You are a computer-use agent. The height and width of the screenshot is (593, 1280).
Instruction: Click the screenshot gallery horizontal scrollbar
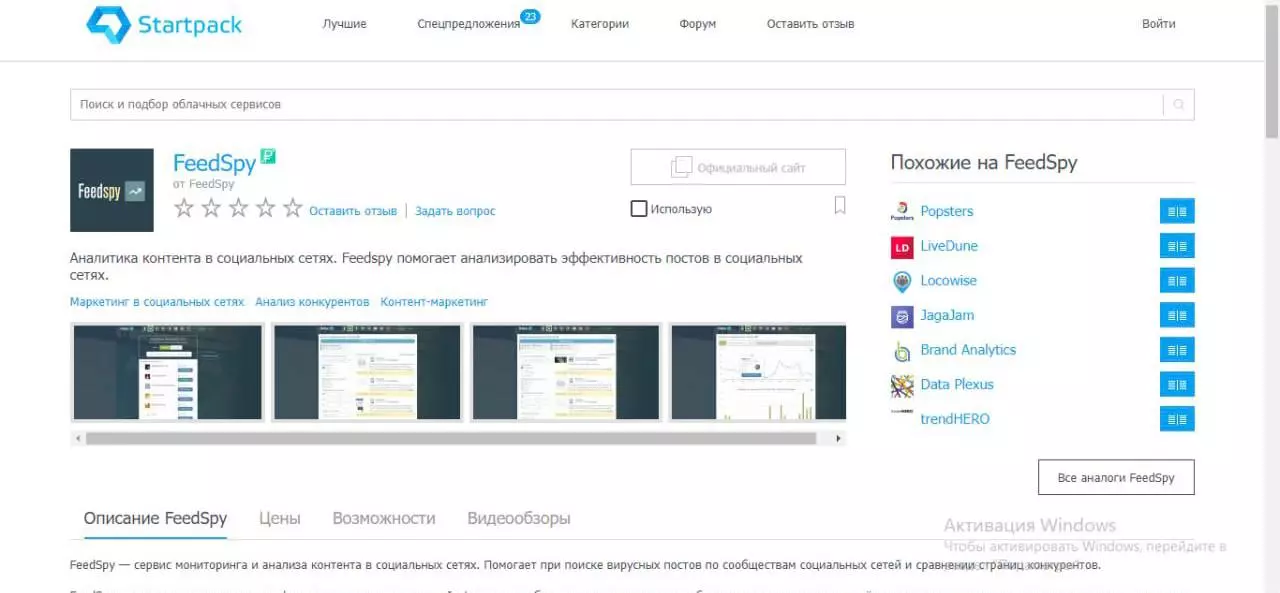coord(451,438)
